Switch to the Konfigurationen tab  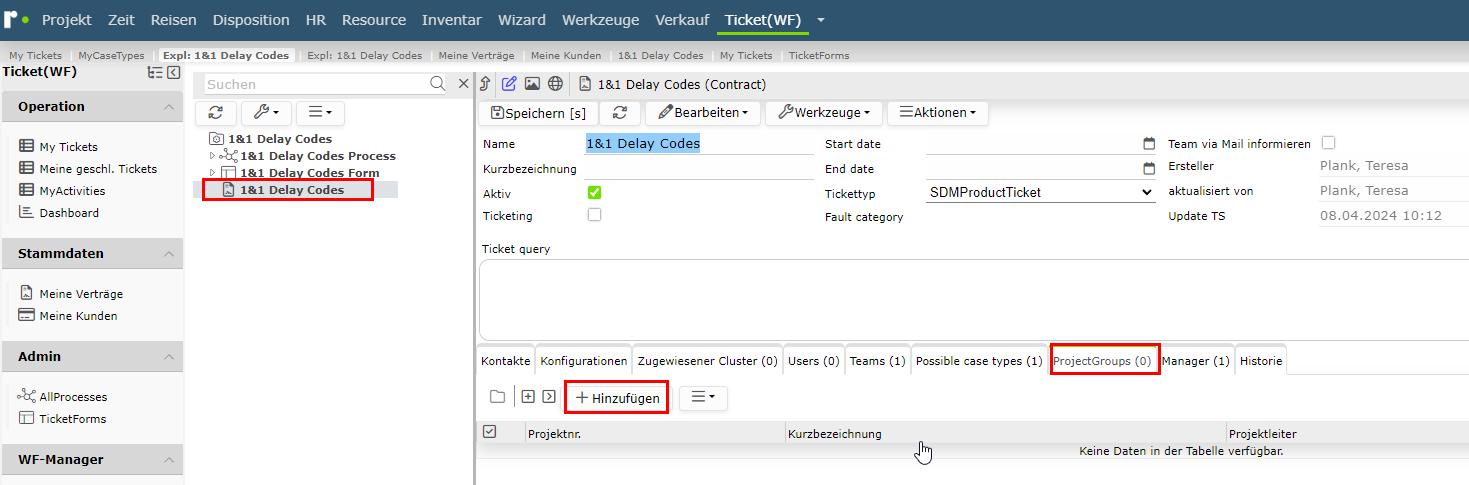point(584,361)
